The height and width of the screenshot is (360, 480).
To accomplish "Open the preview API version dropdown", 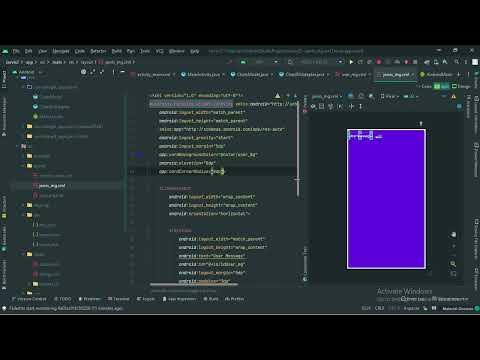I will coord(411,97).
